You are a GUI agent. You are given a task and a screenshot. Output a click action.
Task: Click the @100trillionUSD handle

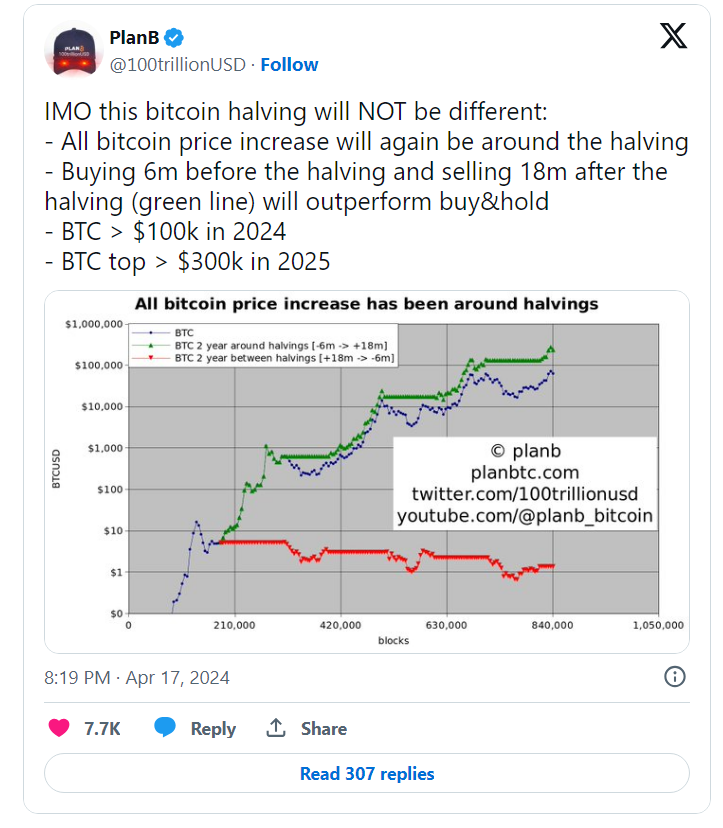[x=177, y=64]
